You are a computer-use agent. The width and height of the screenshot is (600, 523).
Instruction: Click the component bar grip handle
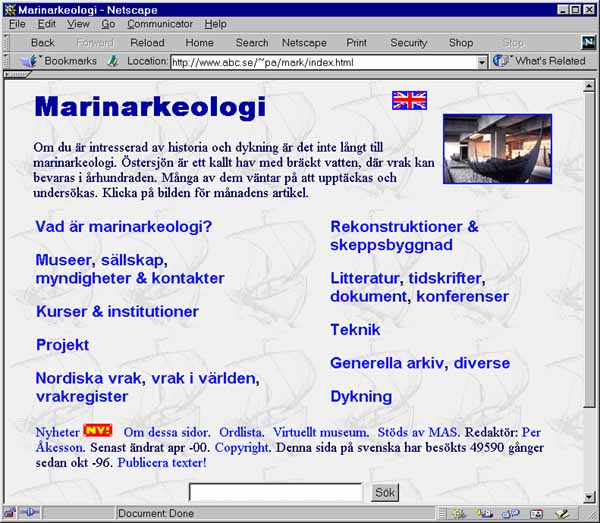[442, 513]
